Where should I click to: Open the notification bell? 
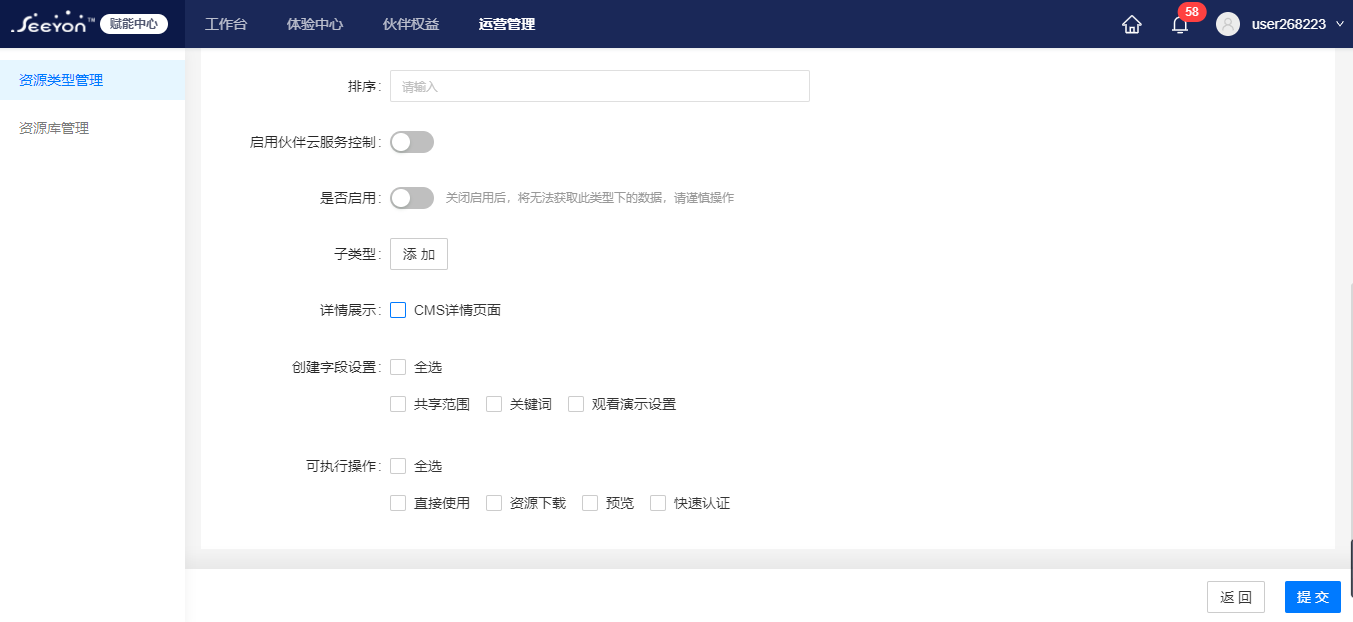1179,26
